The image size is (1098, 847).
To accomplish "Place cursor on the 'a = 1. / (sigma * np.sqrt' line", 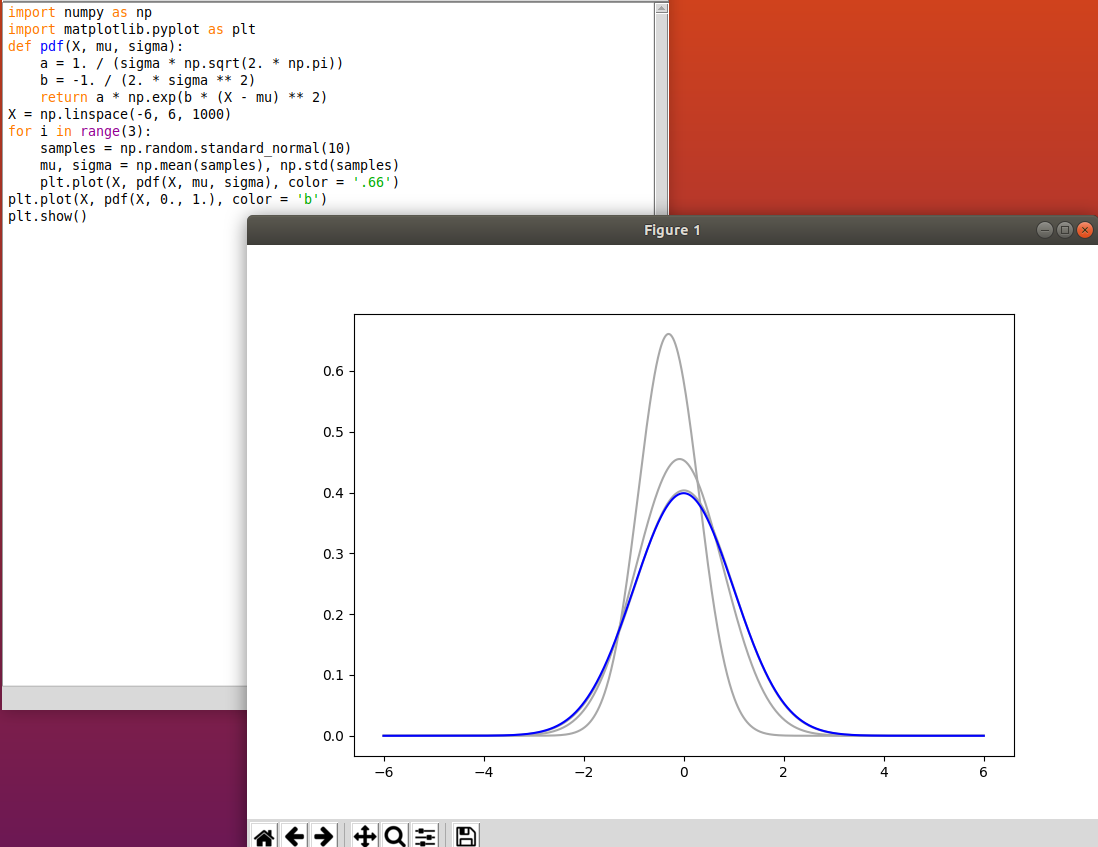I will point(191,63).
